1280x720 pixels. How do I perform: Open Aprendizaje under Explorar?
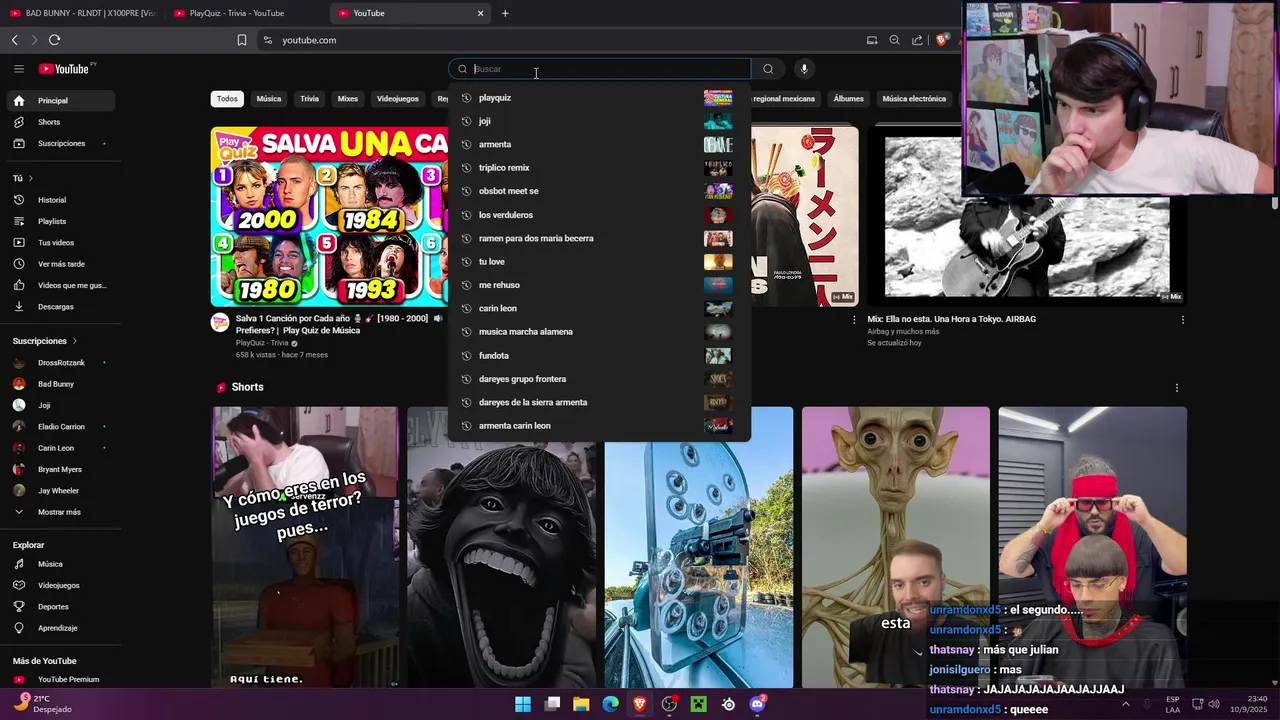tap(59, 628)
